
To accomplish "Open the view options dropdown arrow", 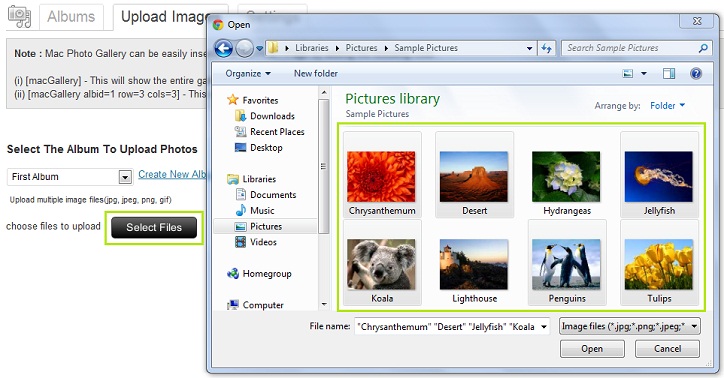I will click(644, 73).
